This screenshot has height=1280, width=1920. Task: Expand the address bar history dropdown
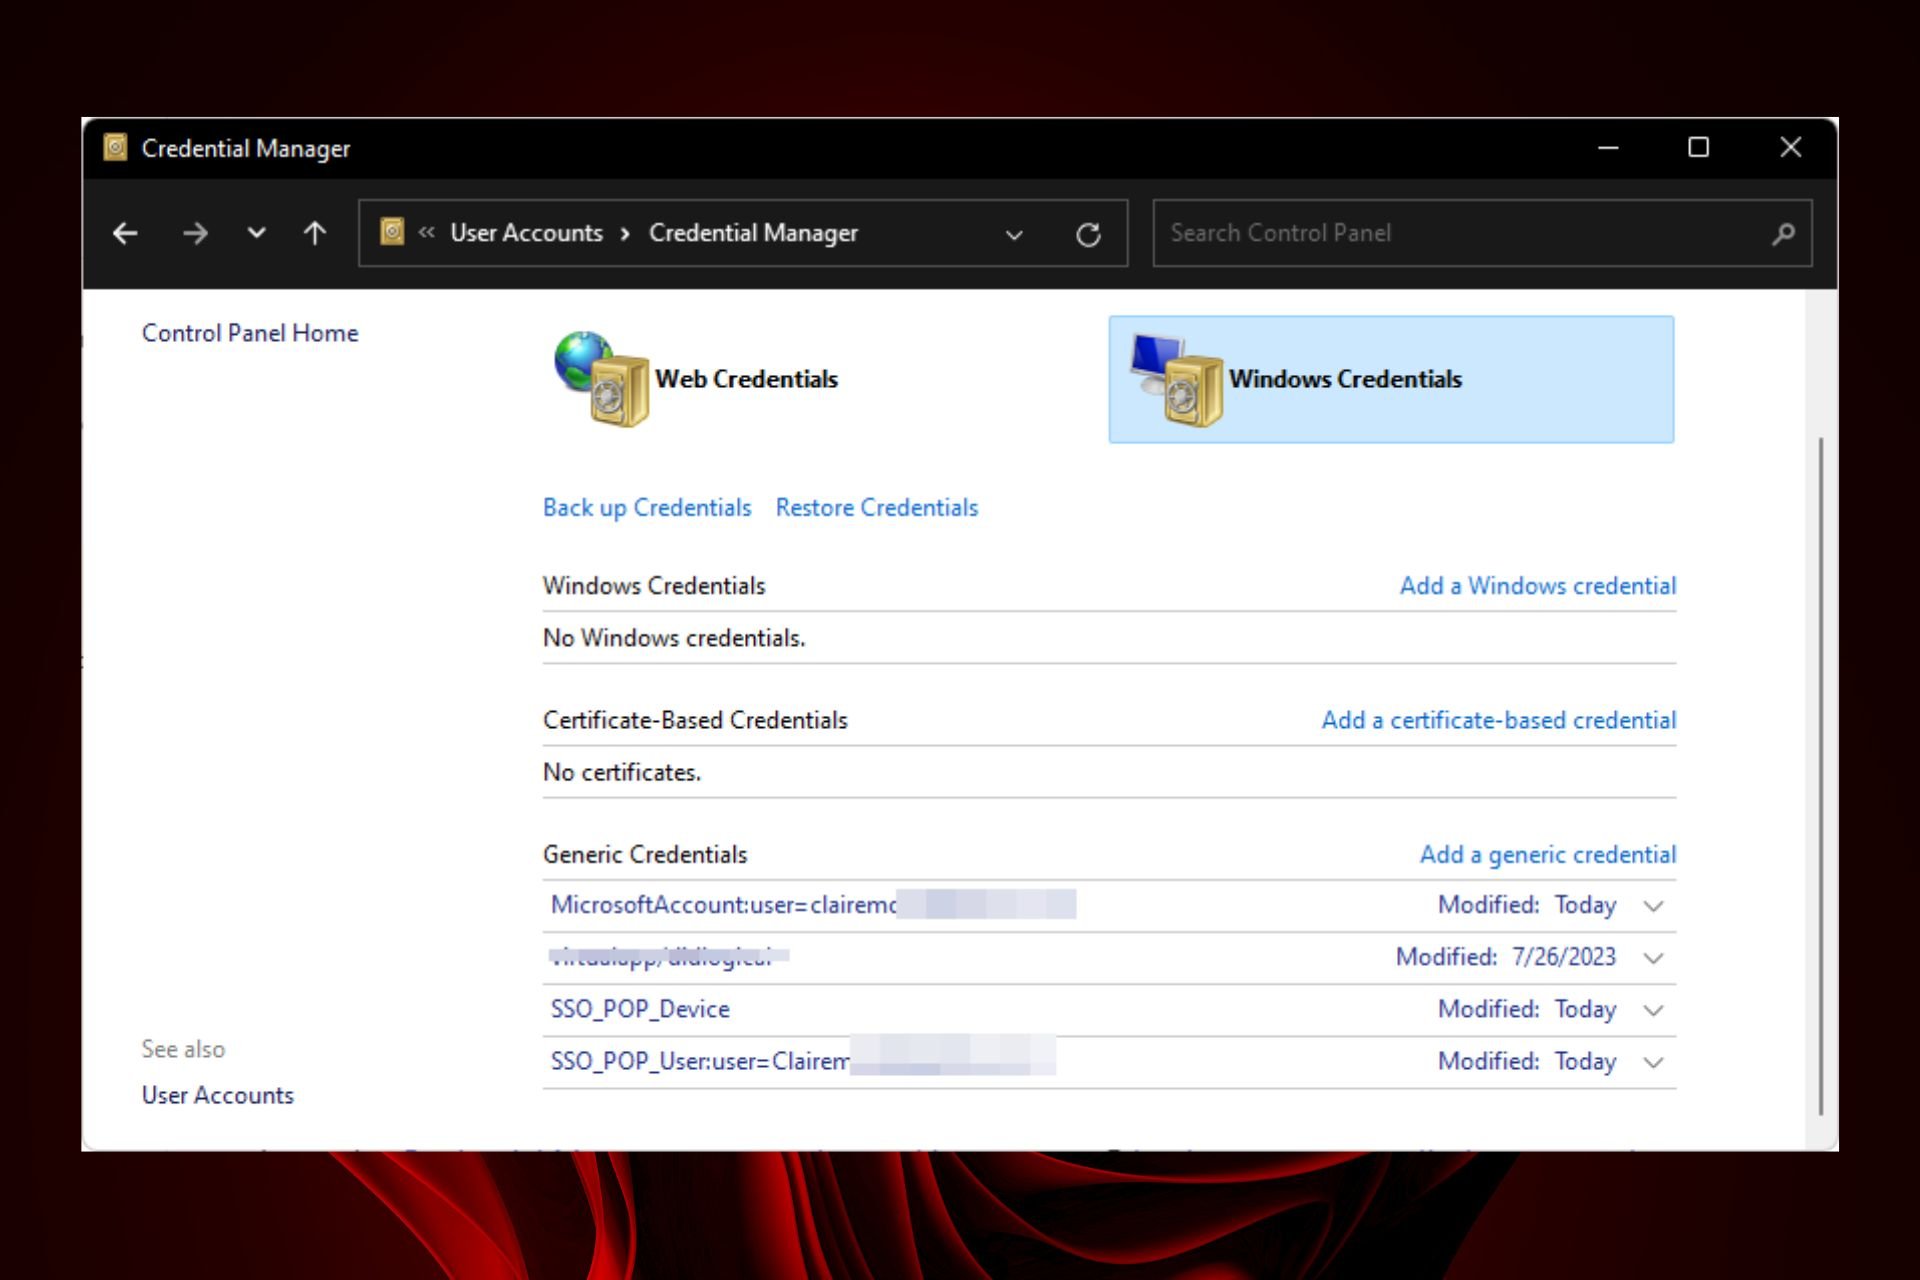(x=1014, y=235)
